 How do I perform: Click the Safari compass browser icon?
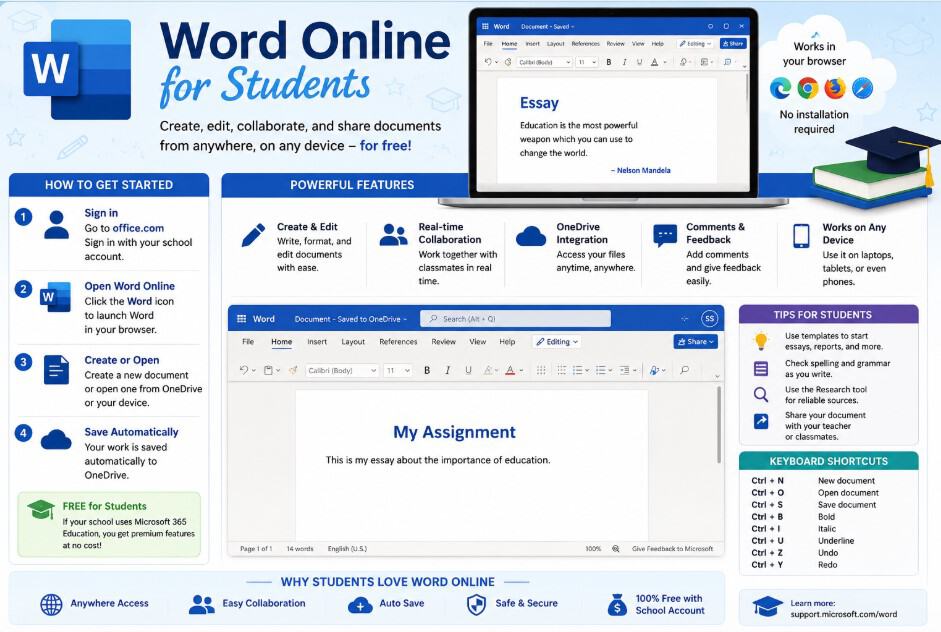coord(862,88)
